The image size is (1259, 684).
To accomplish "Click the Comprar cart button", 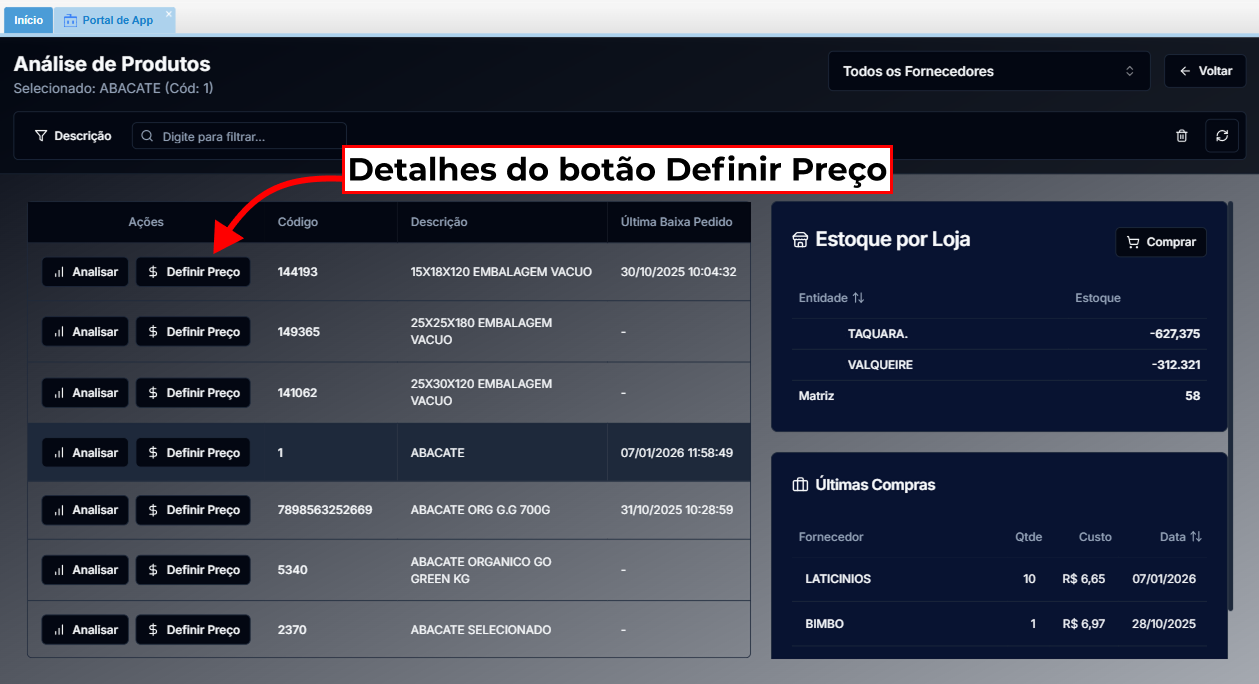I will tap(1160, 242).
